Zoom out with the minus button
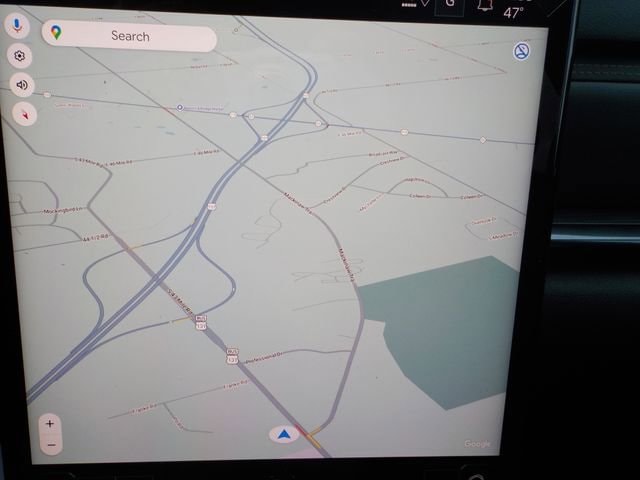 50,444
